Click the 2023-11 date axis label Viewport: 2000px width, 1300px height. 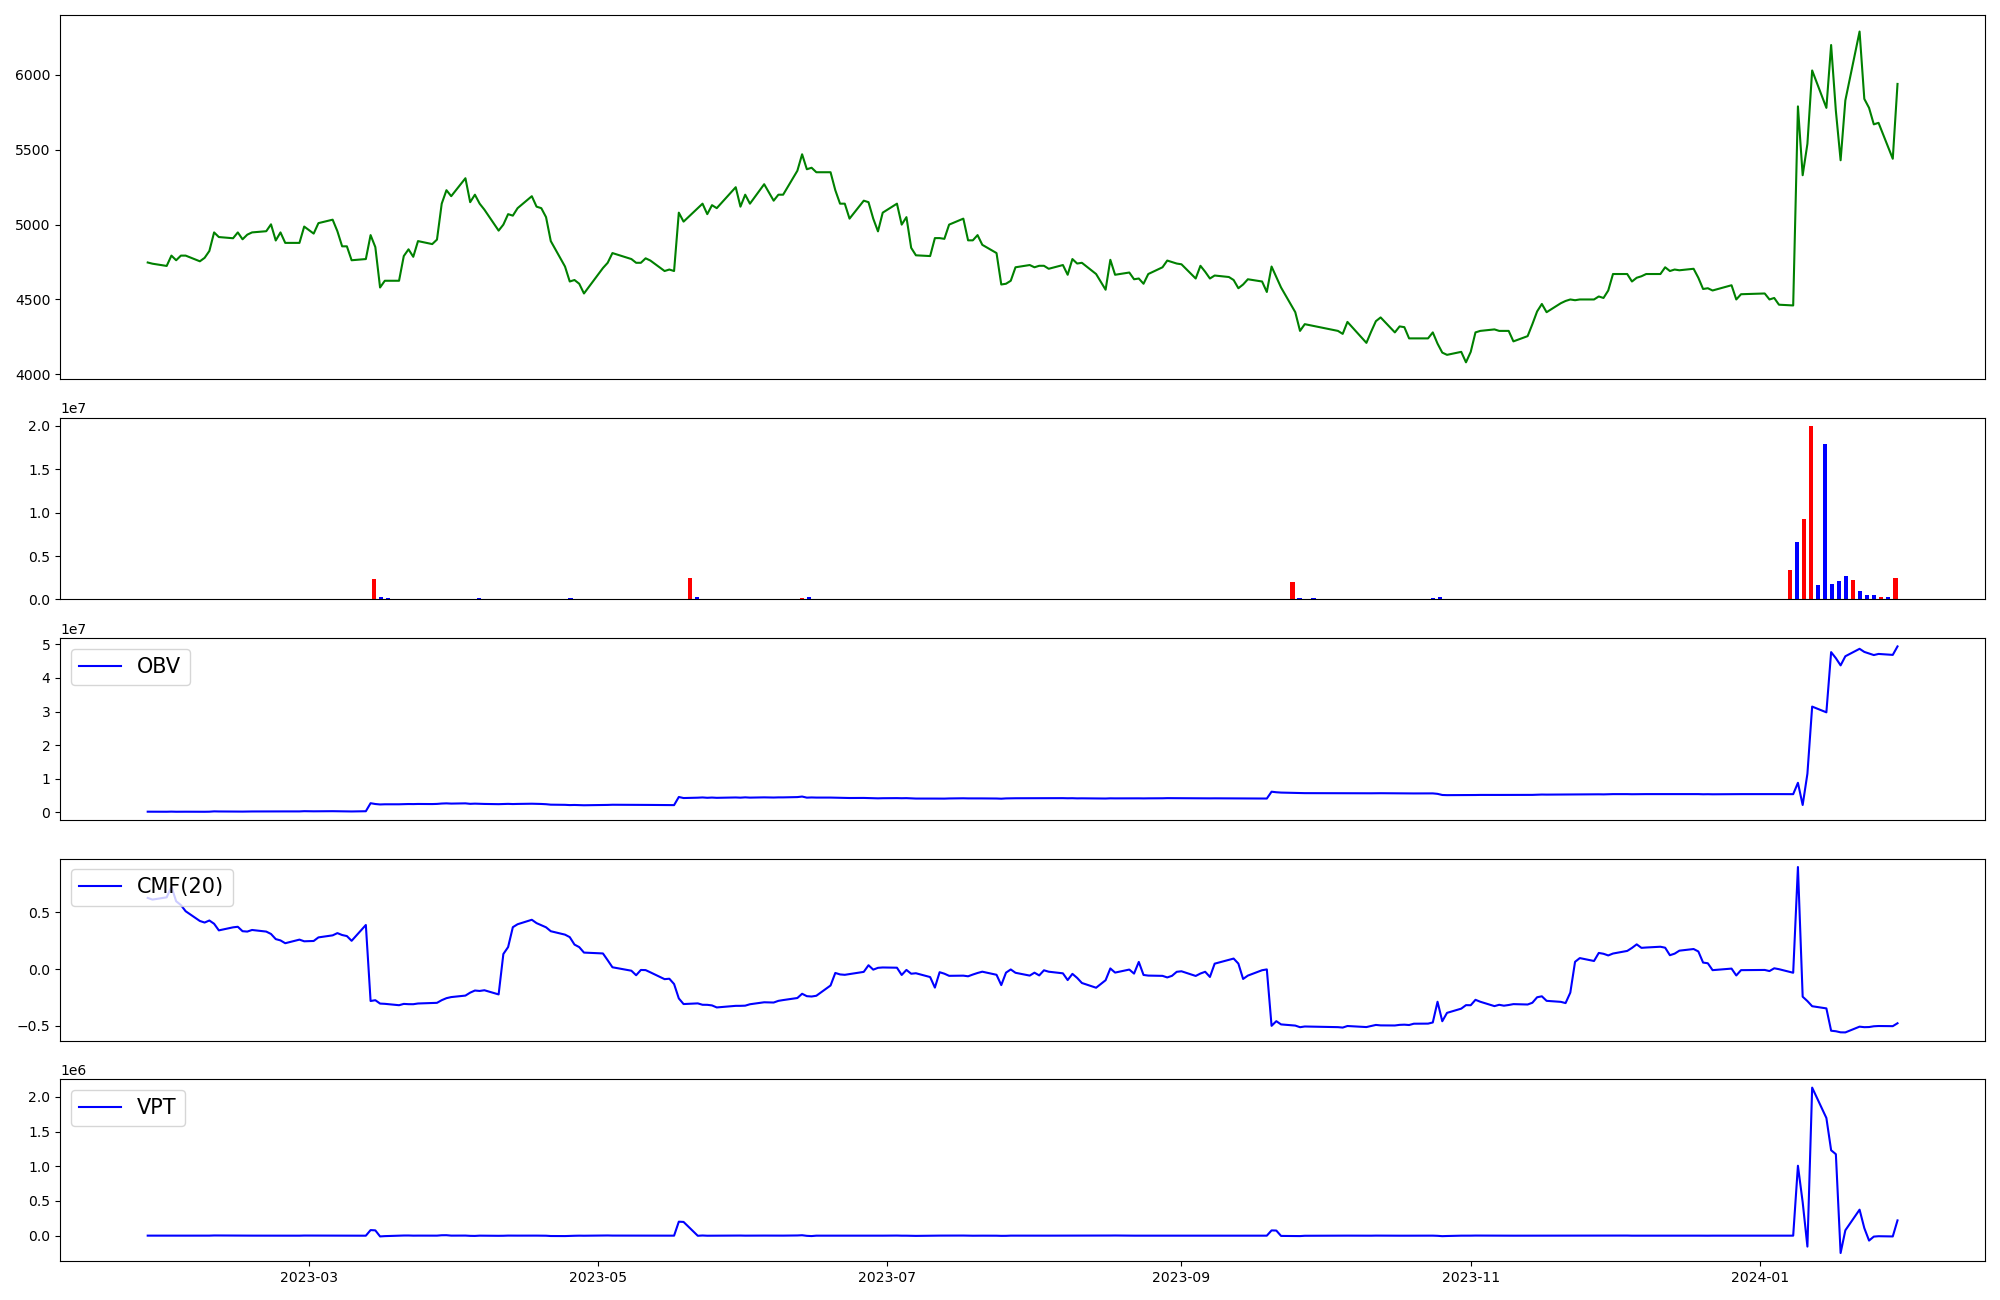click(1470, 1277)
